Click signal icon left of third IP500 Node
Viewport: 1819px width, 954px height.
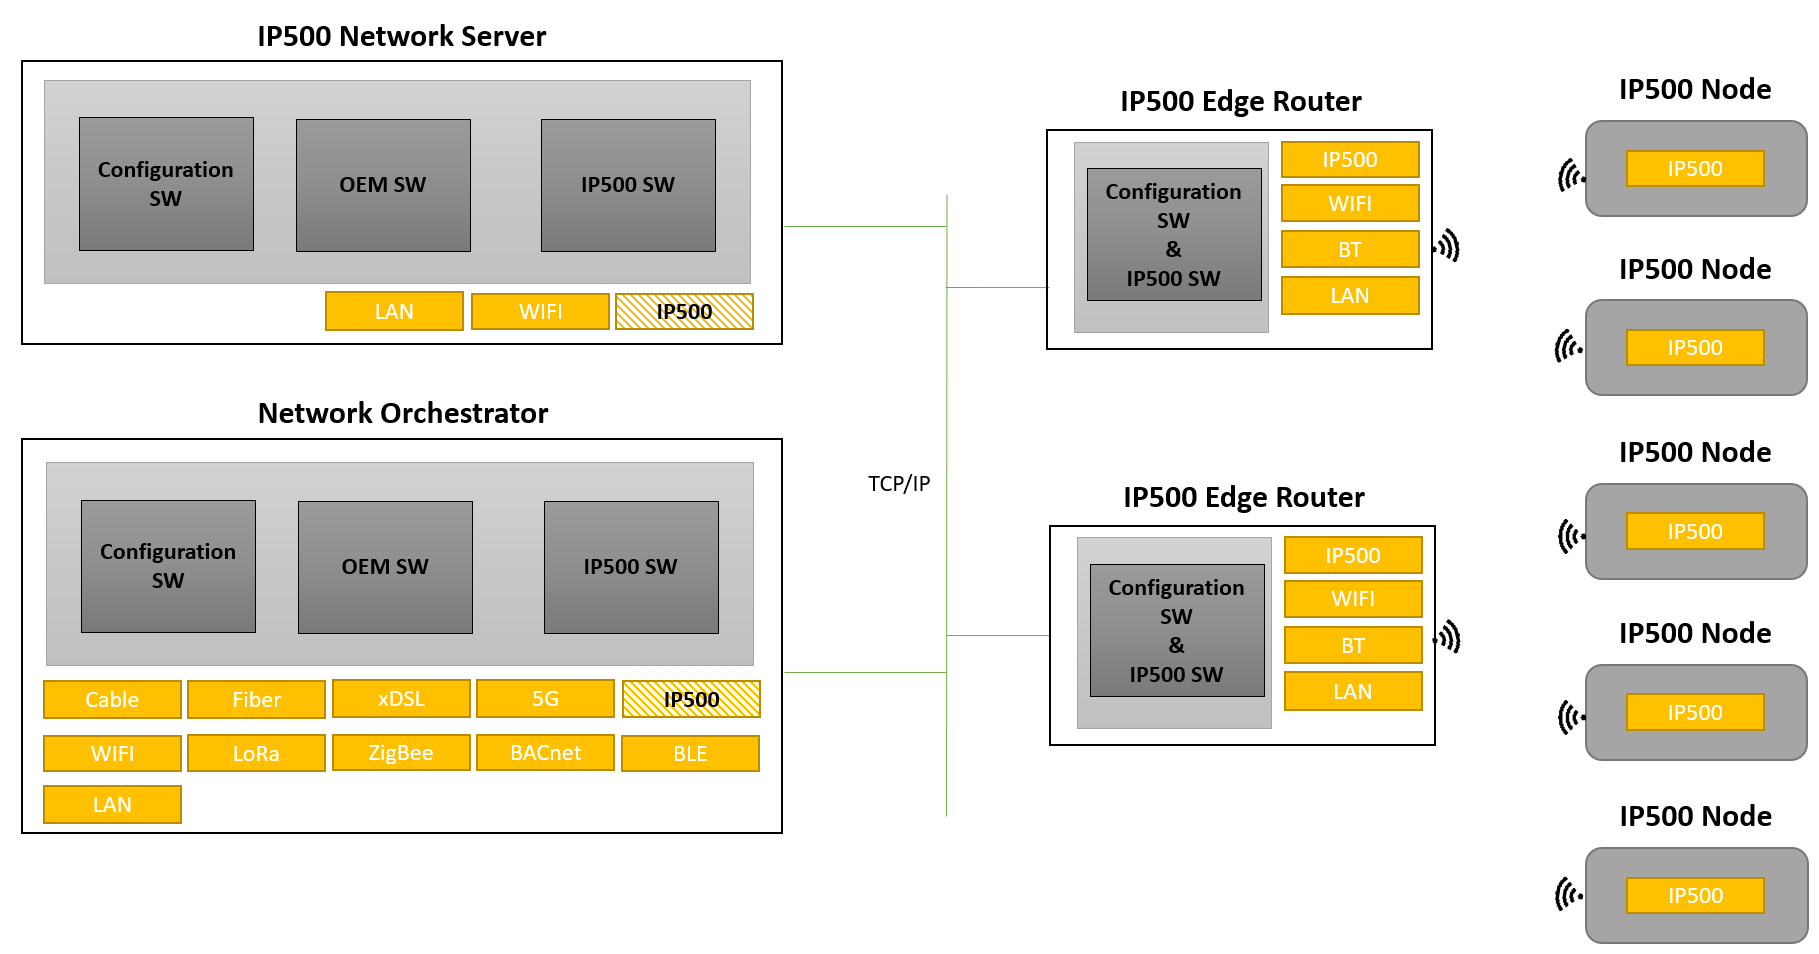(x=1571, y=536)
